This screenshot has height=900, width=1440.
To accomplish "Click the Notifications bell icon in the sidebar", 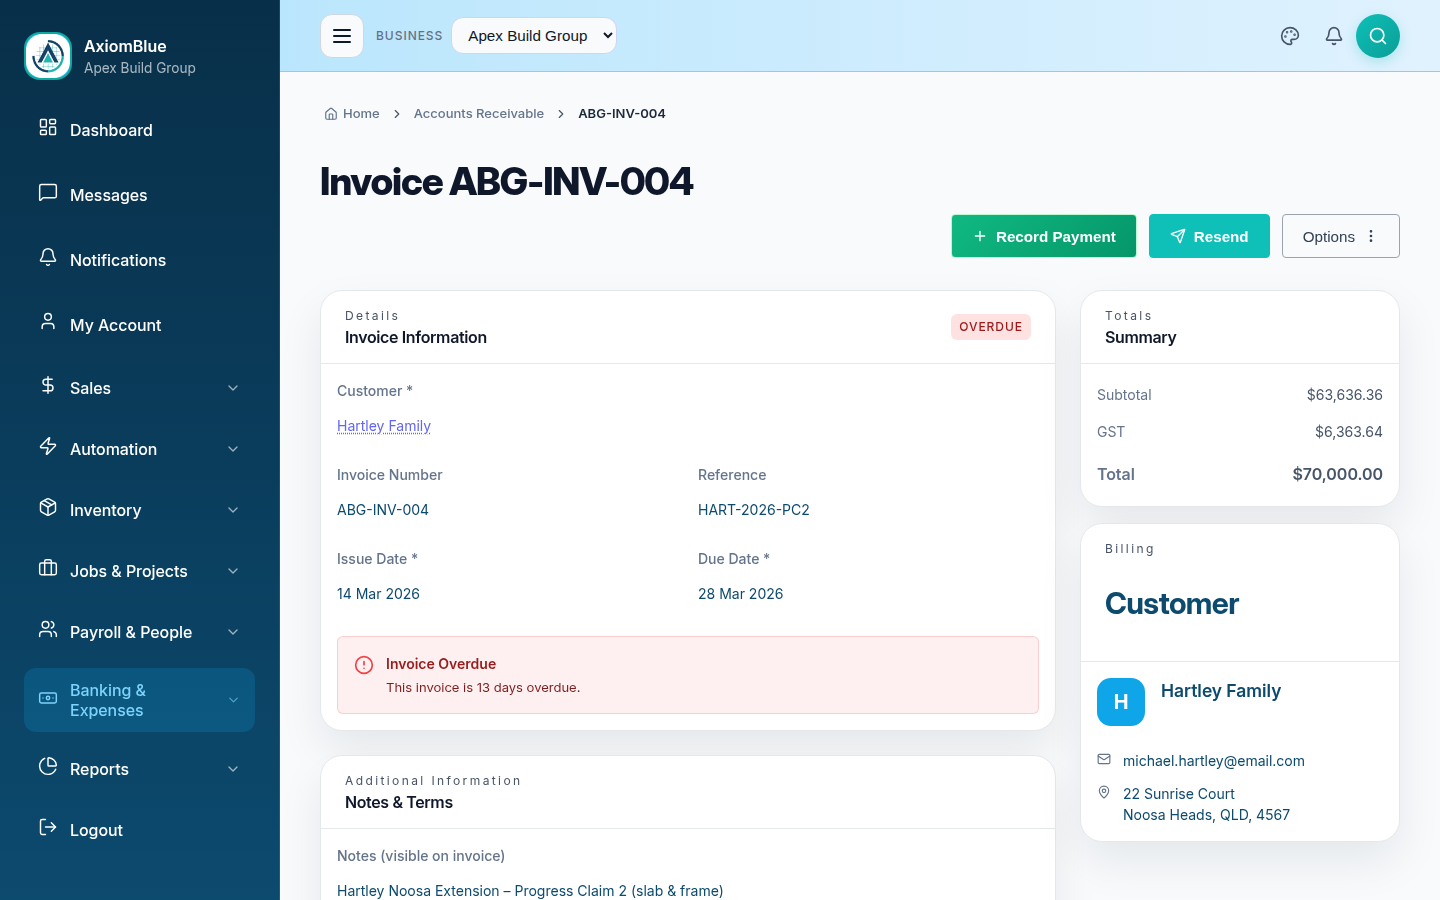I will [48, 259].
